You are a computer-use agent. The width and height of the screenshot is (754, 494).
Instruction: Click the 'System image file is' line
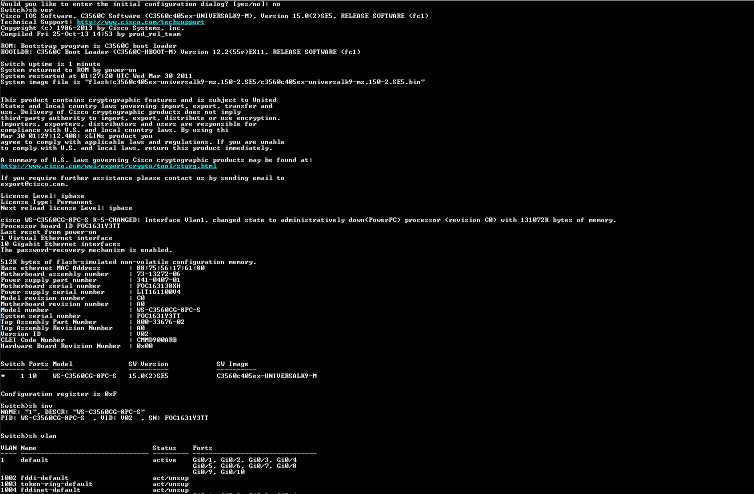pos(213,82)
